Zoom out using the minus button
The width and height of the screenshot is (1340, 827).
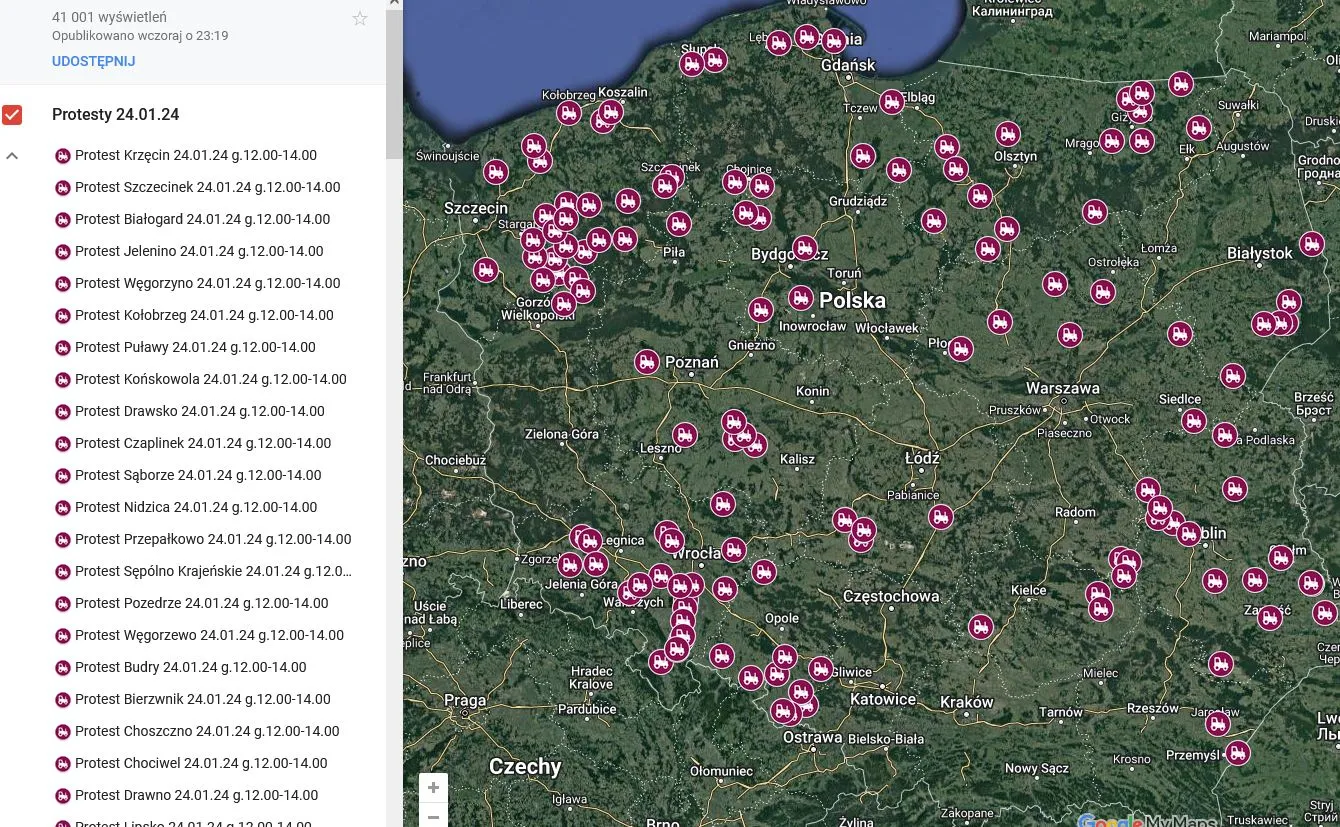433,817
